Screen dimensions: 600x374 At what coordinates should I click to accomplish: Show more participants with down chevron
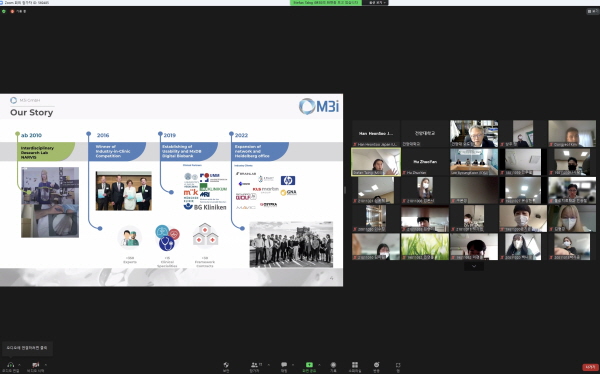click(474, 266)
